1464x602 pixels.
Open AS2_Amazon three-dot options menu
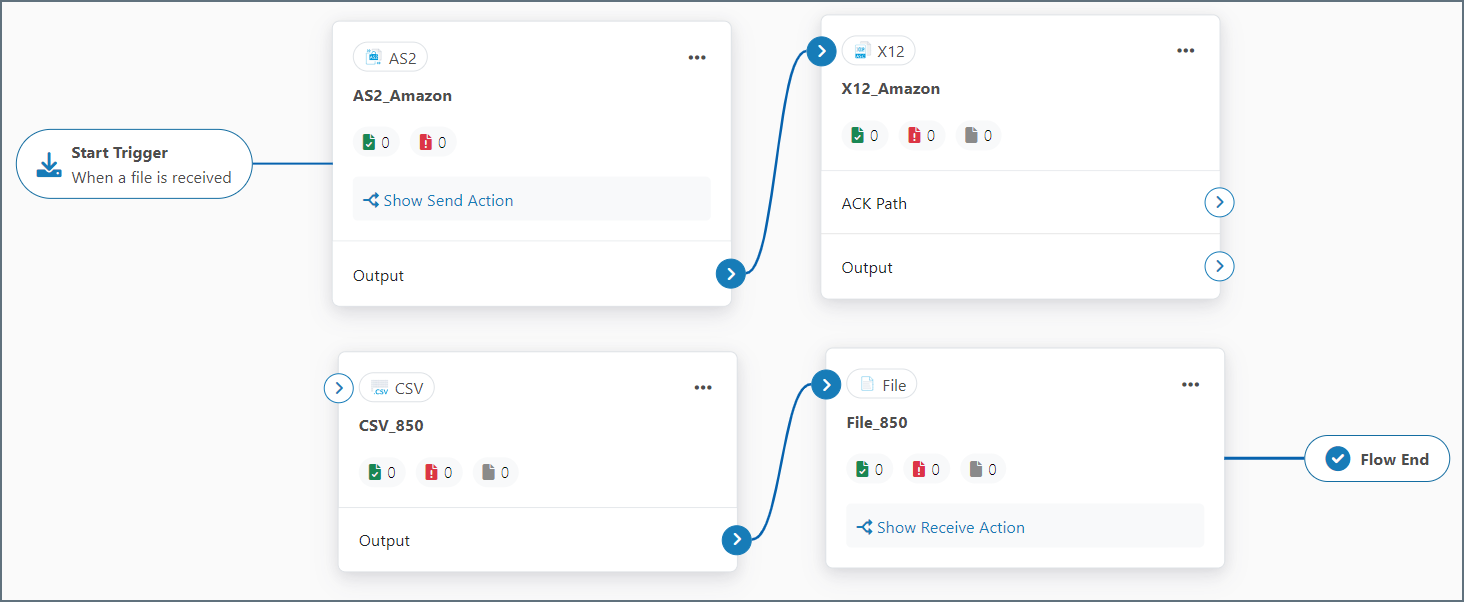[x=697, y=57]
